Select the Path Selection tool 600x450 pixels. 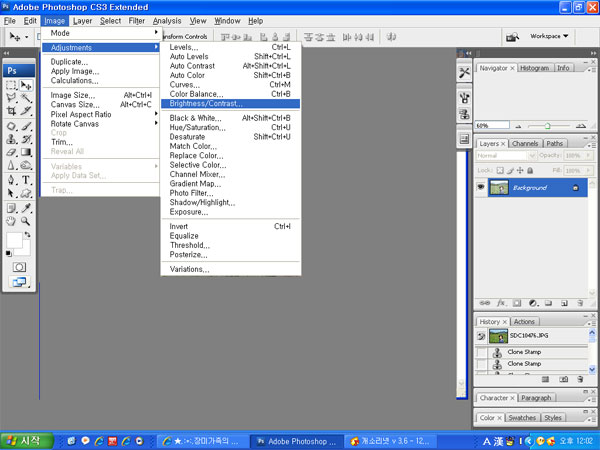coord(11,193)
